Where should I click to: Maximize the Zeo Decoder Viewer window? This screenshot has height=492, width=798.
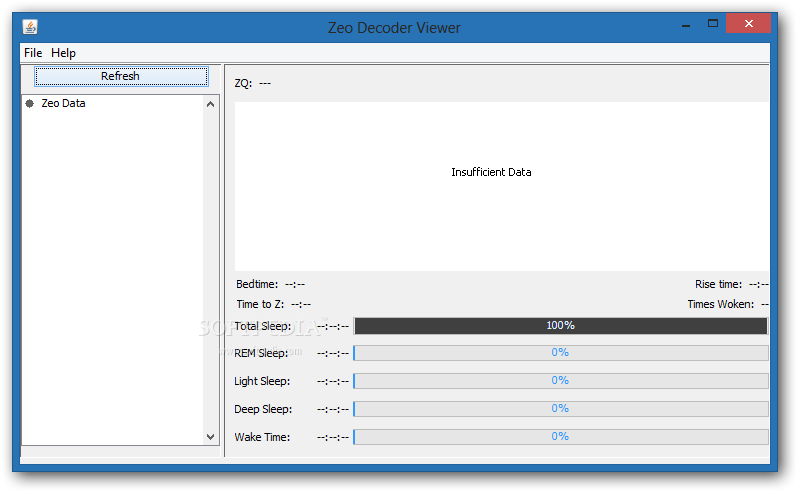pyautogui.click(x=712, y=23)
